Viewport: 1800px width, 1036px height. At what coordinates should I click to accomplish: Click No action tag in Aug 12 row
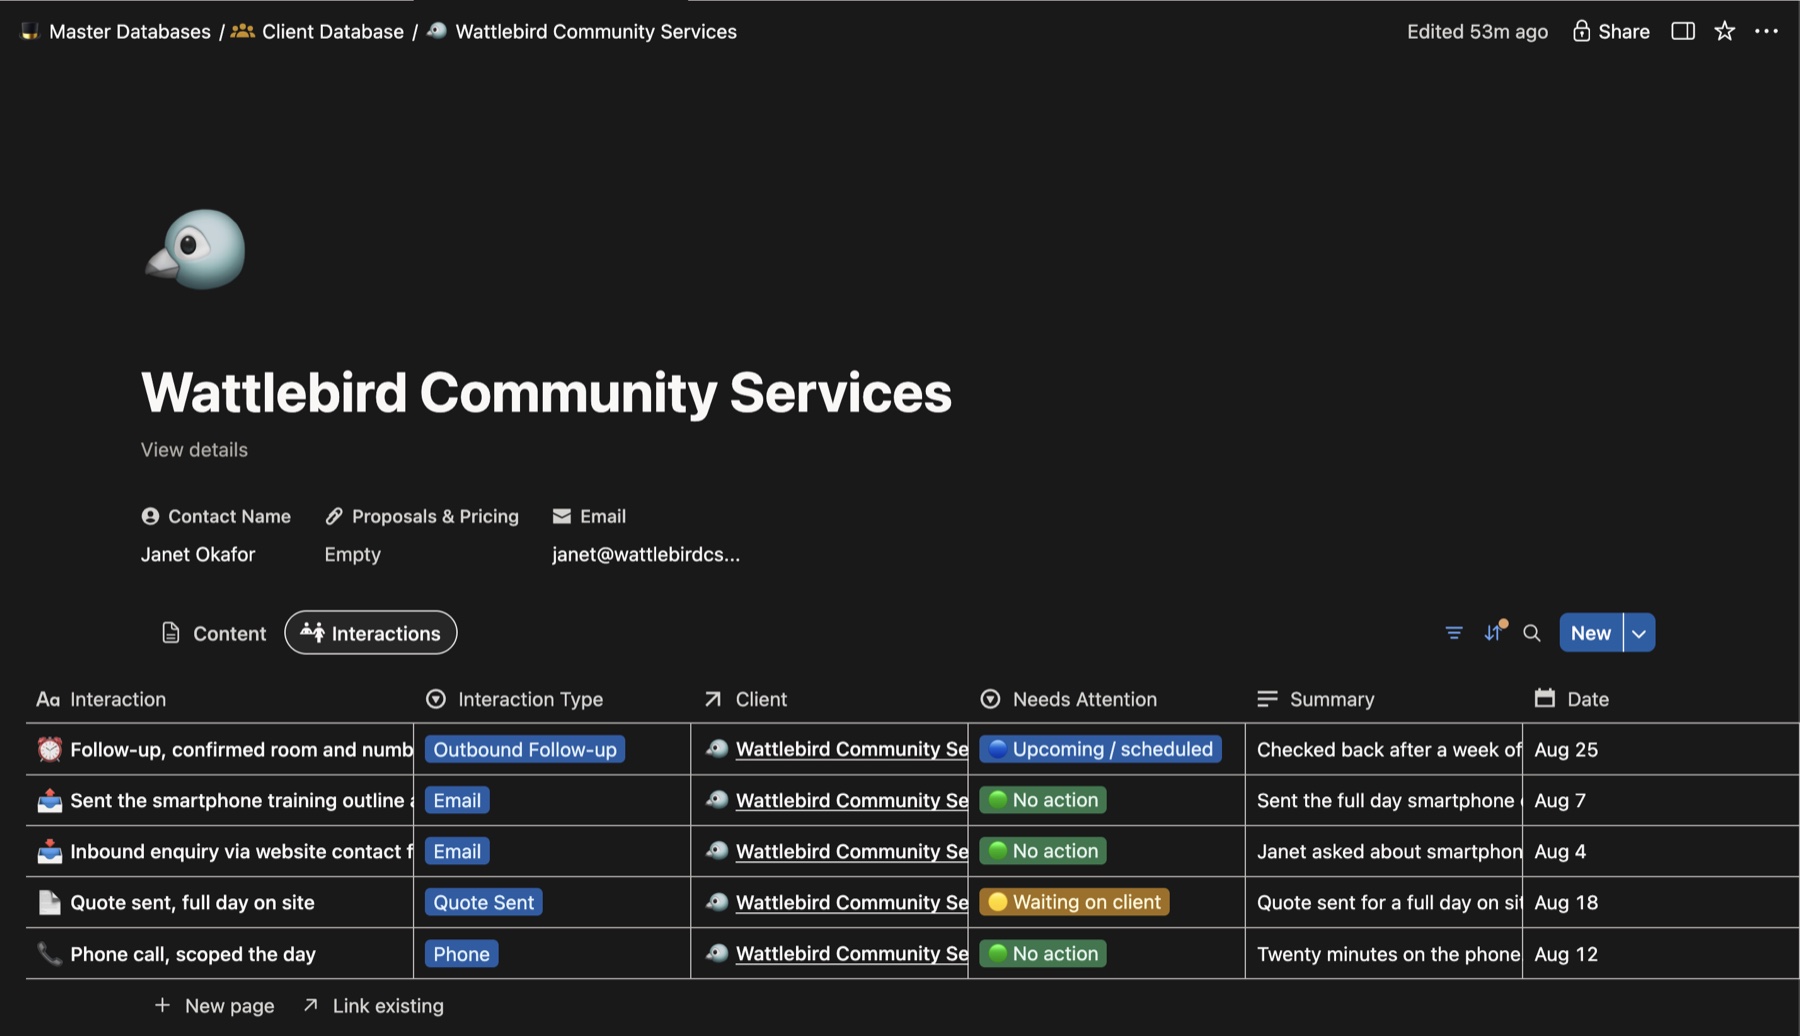tap(1043, 954)
